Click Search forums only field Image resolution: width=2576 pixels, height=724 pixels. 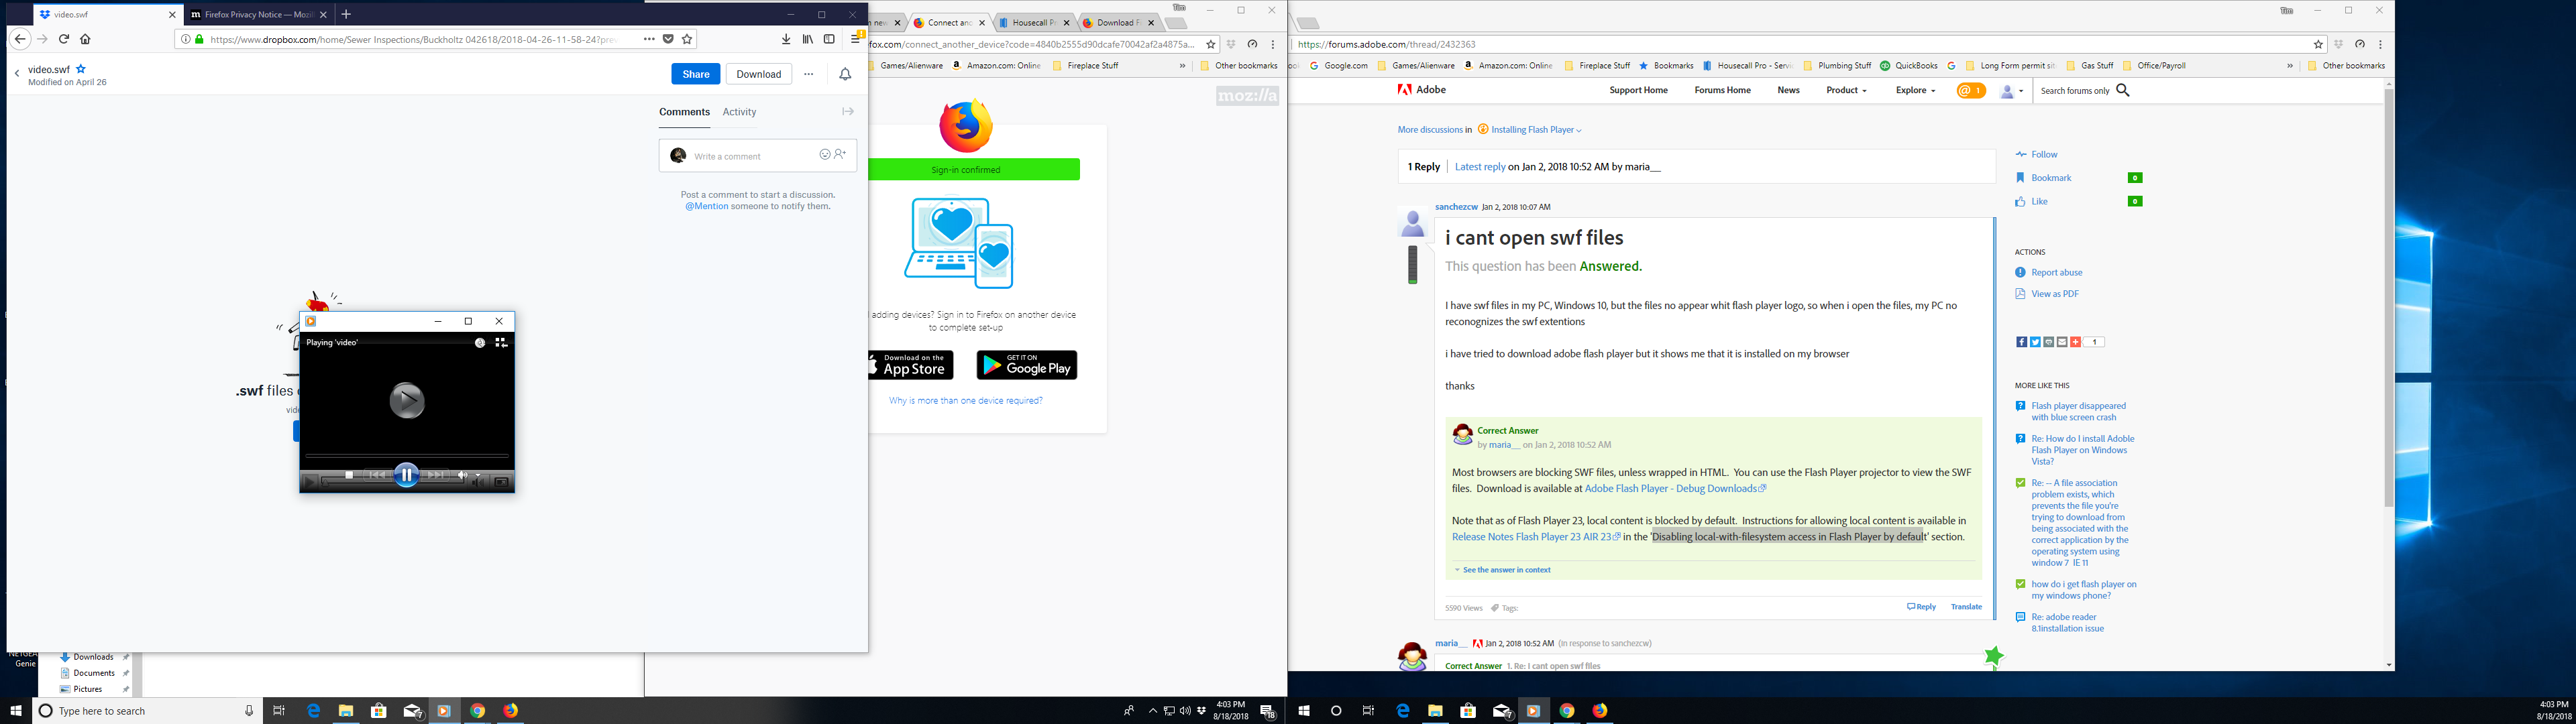[2074, 91]
